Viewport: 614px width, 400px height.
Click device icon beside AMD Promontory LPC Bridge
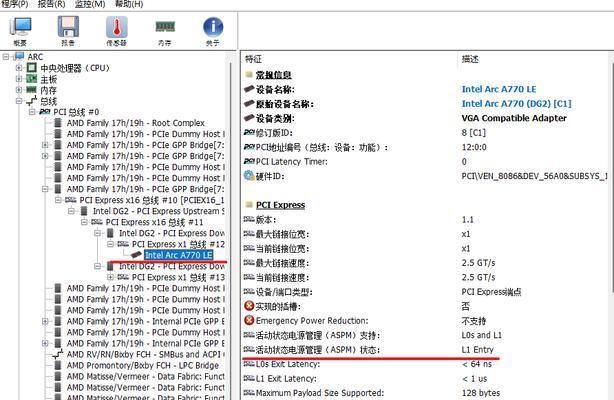(58, 365)
